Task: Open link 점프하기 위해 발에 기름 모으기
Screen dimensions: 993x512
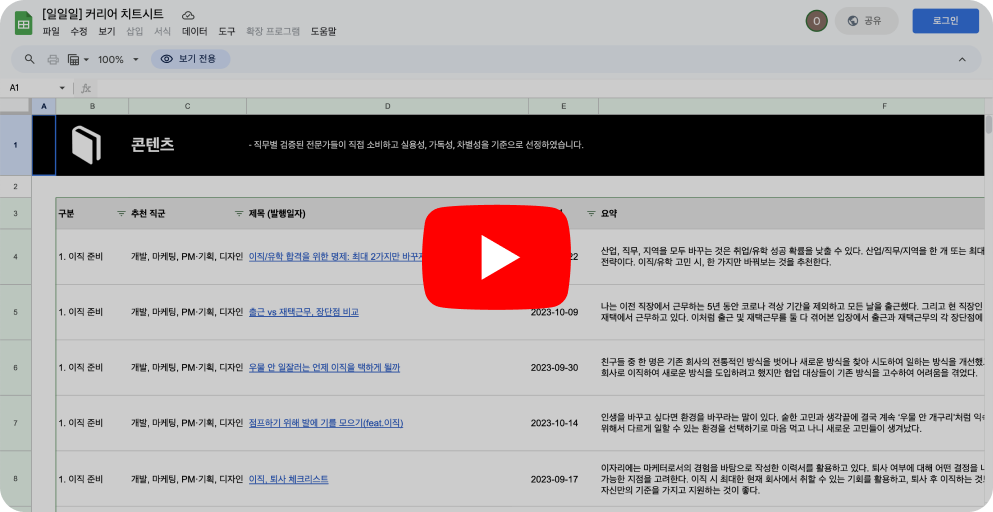Action: 326,423
